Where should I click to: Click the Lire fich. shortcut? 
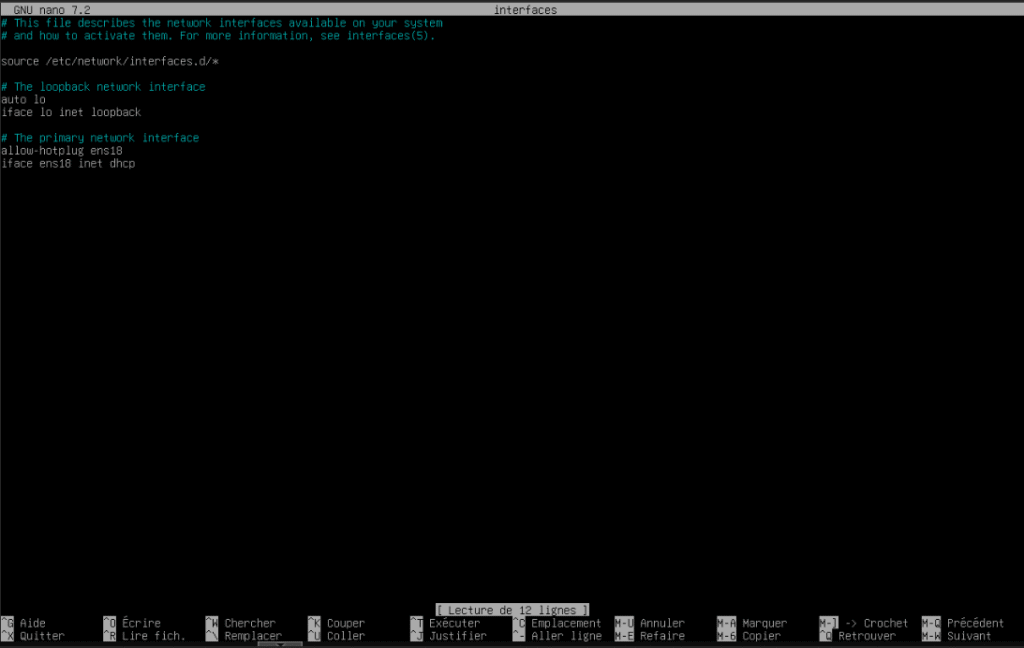click(x=153, y=636)
